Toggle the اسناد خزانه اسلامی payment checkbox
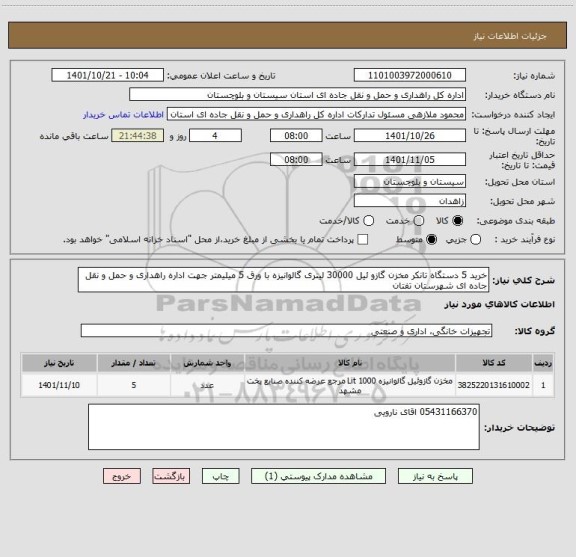The image size is (576, 557). [x=363, y=240]
